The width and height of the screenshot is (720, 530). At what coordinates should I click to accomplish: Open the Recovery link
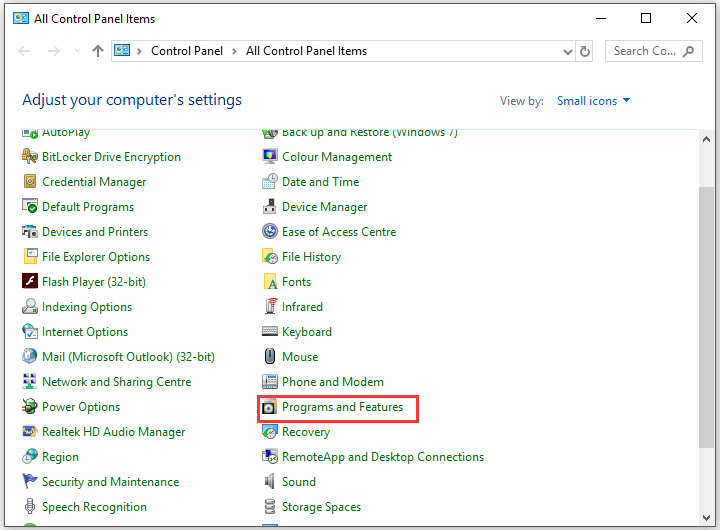[x=306, y=432]
